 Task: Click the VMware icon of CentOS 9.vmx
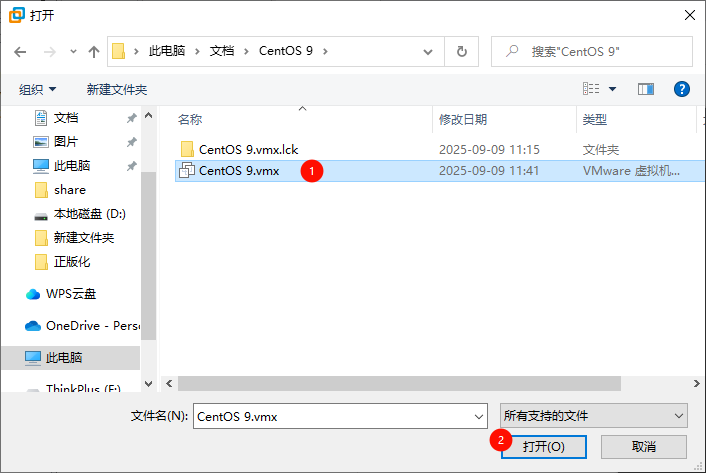pyautogui.click(x=187, y=171)
